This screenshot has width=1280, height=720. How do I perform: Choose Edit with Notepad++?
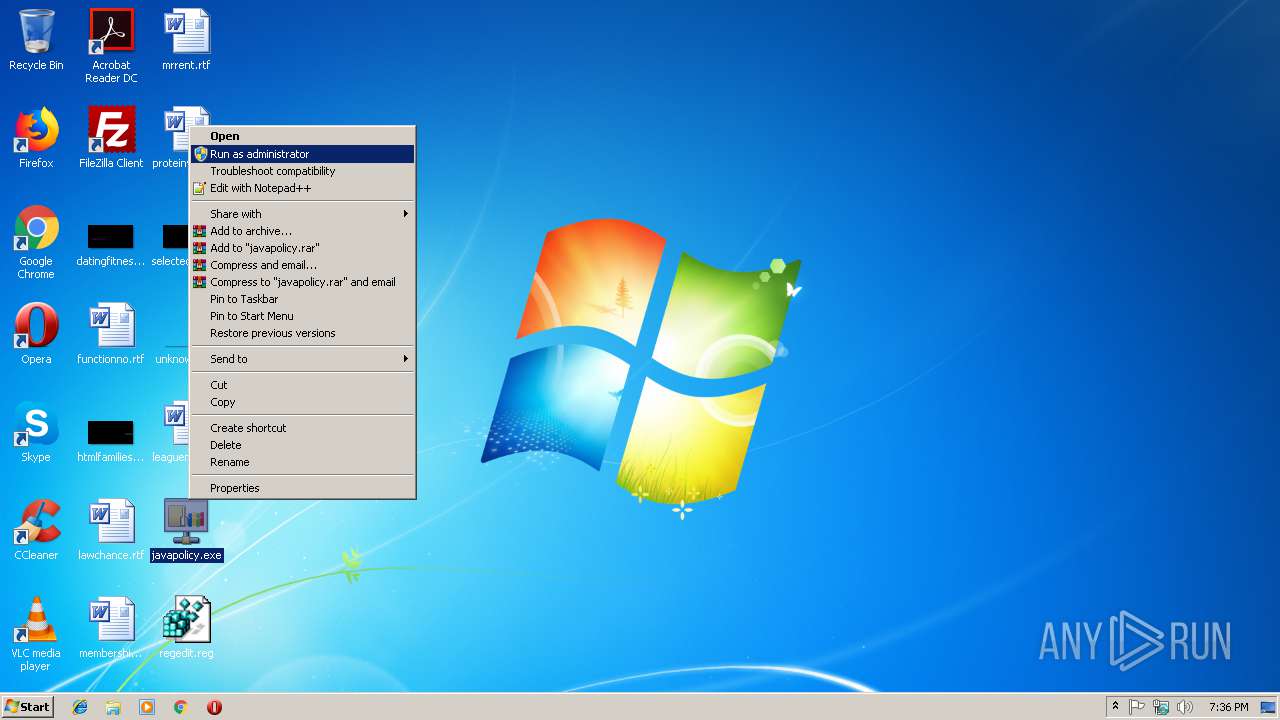(x=303, y=188)
